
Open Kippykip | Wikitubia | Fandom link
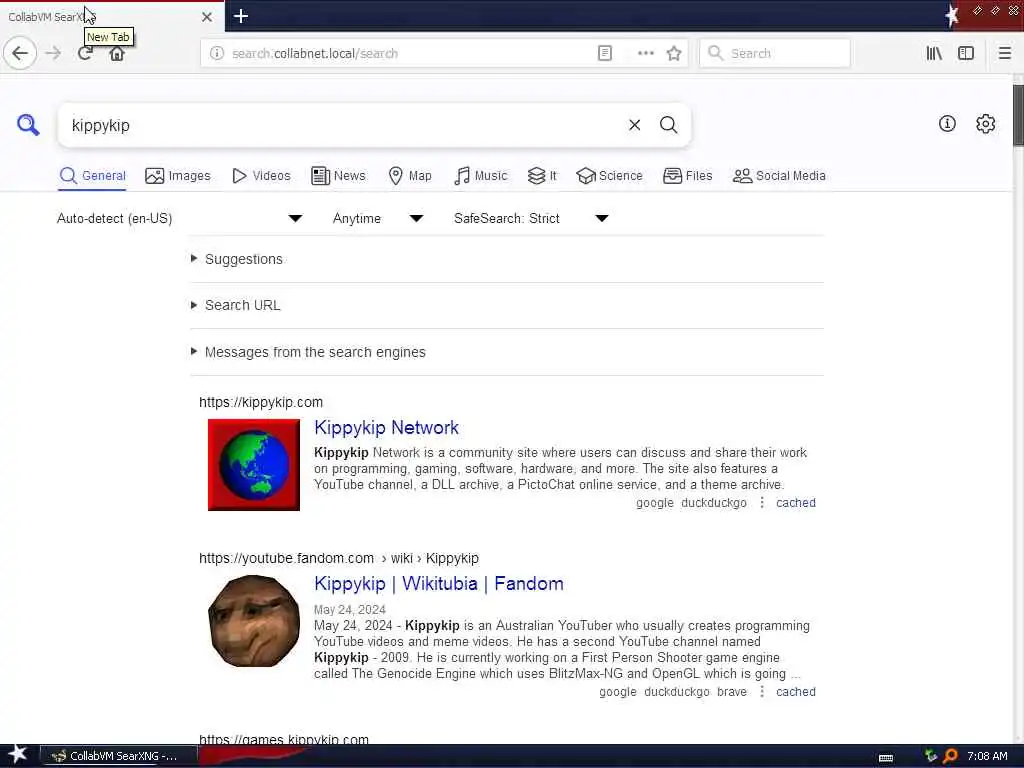438,583
